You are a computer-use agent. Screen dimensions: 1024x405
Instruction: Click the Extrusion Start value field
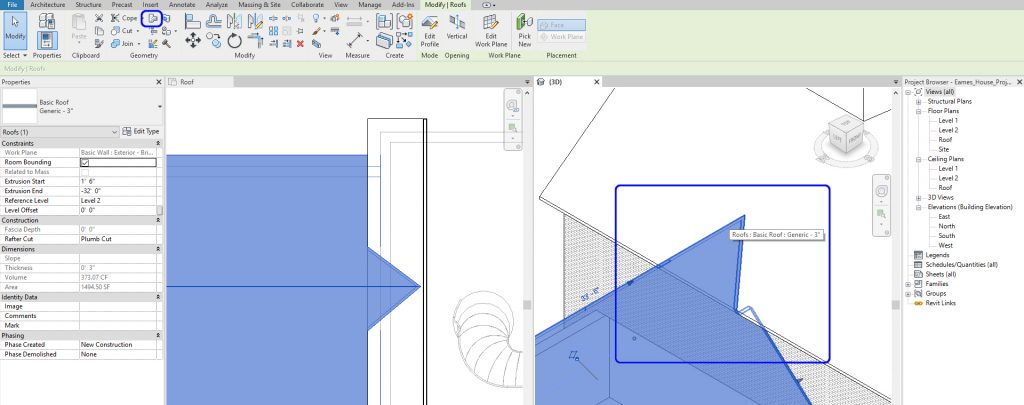(118, 181)
